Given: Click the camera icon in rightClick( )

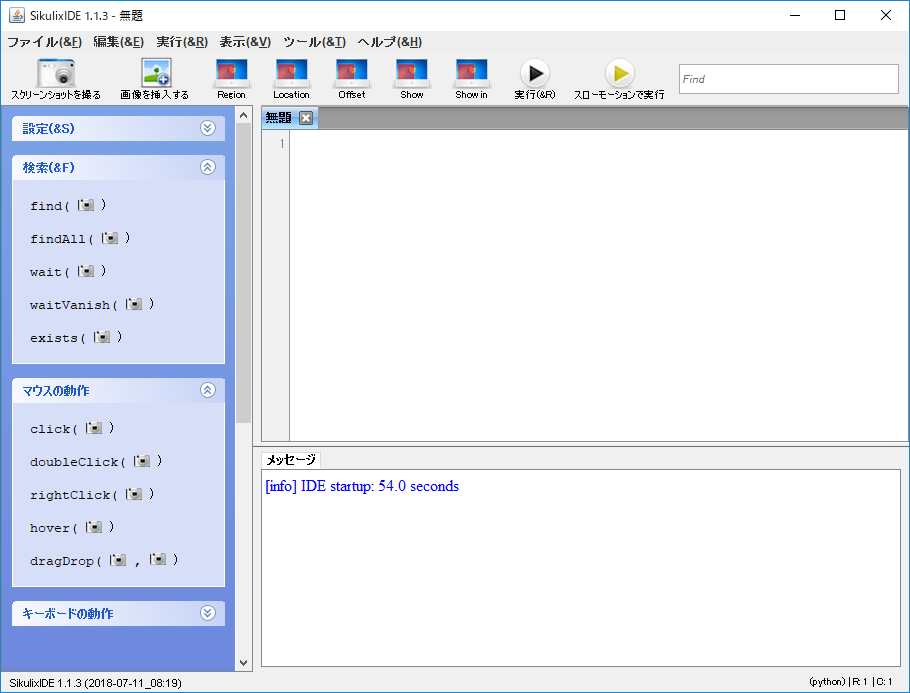Looking at the screenshot, I should coord(133,494).
